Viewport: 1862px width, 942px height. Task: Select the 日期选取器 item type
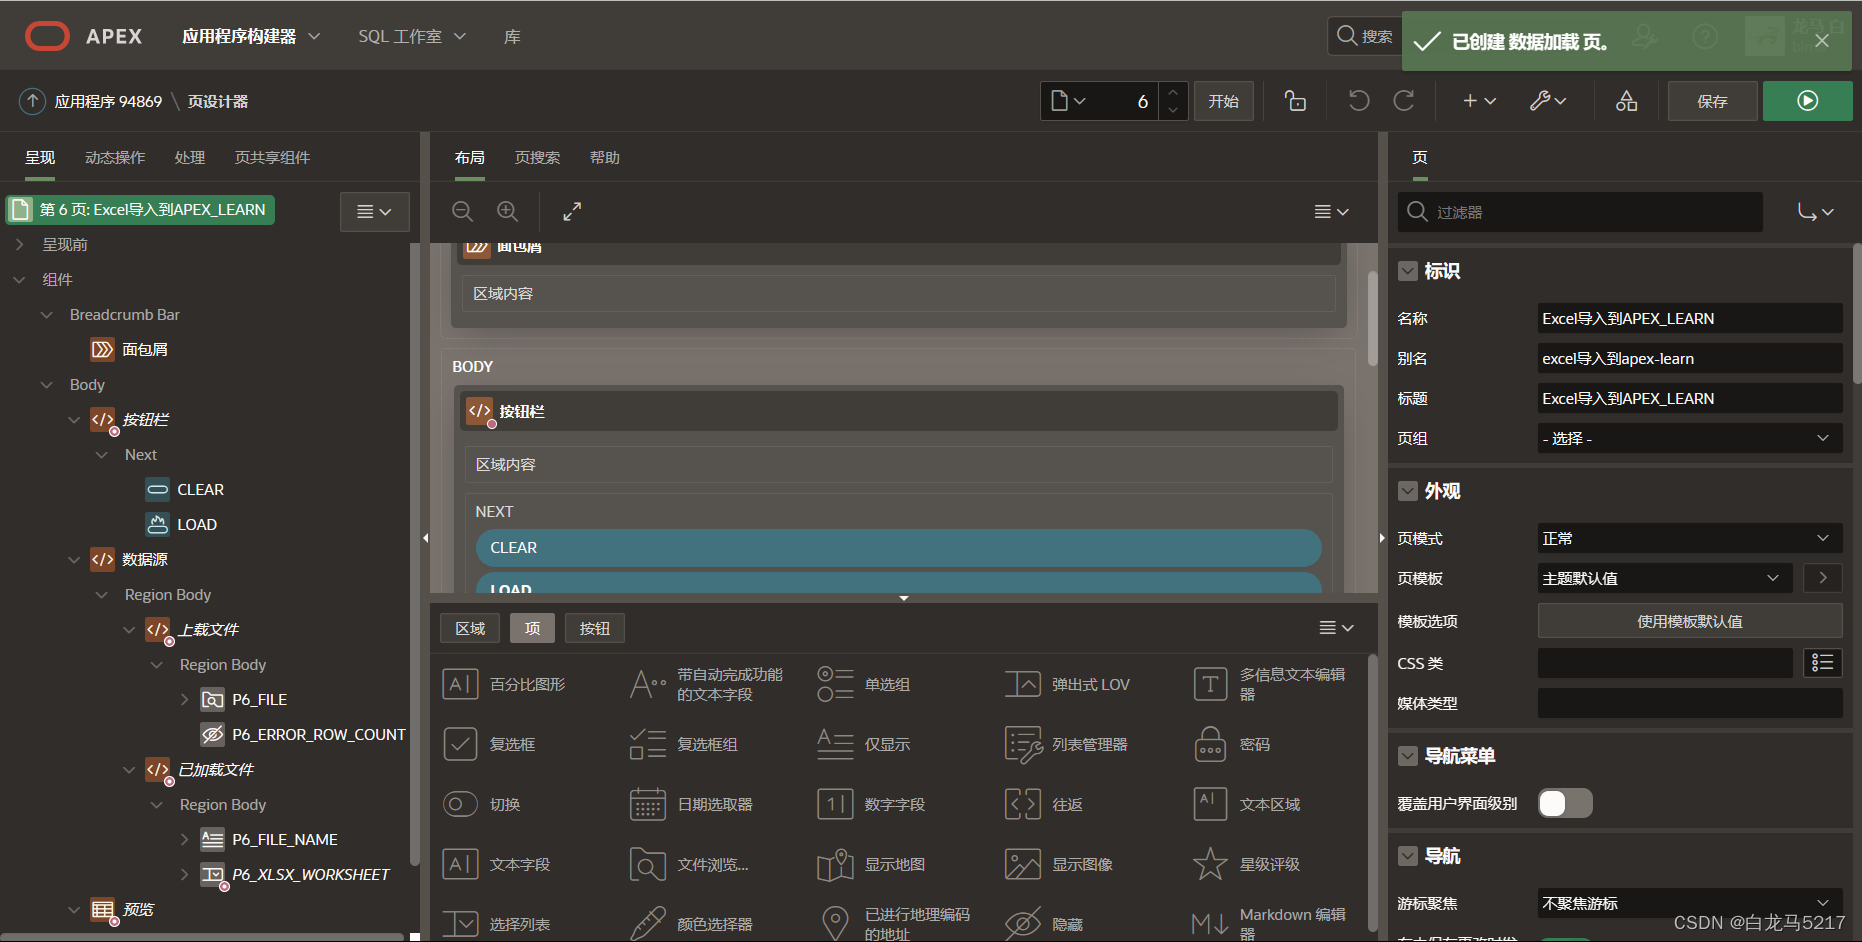tap(691, 804)
